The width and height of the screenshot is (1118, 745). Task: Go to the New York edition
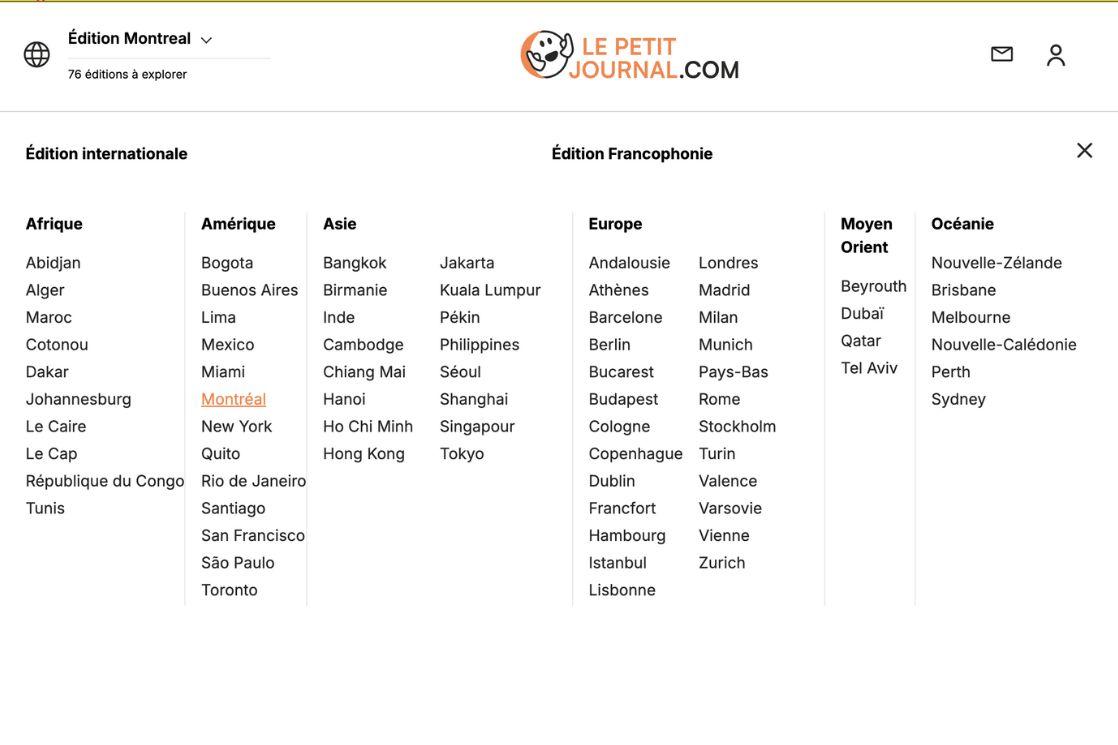236,426
